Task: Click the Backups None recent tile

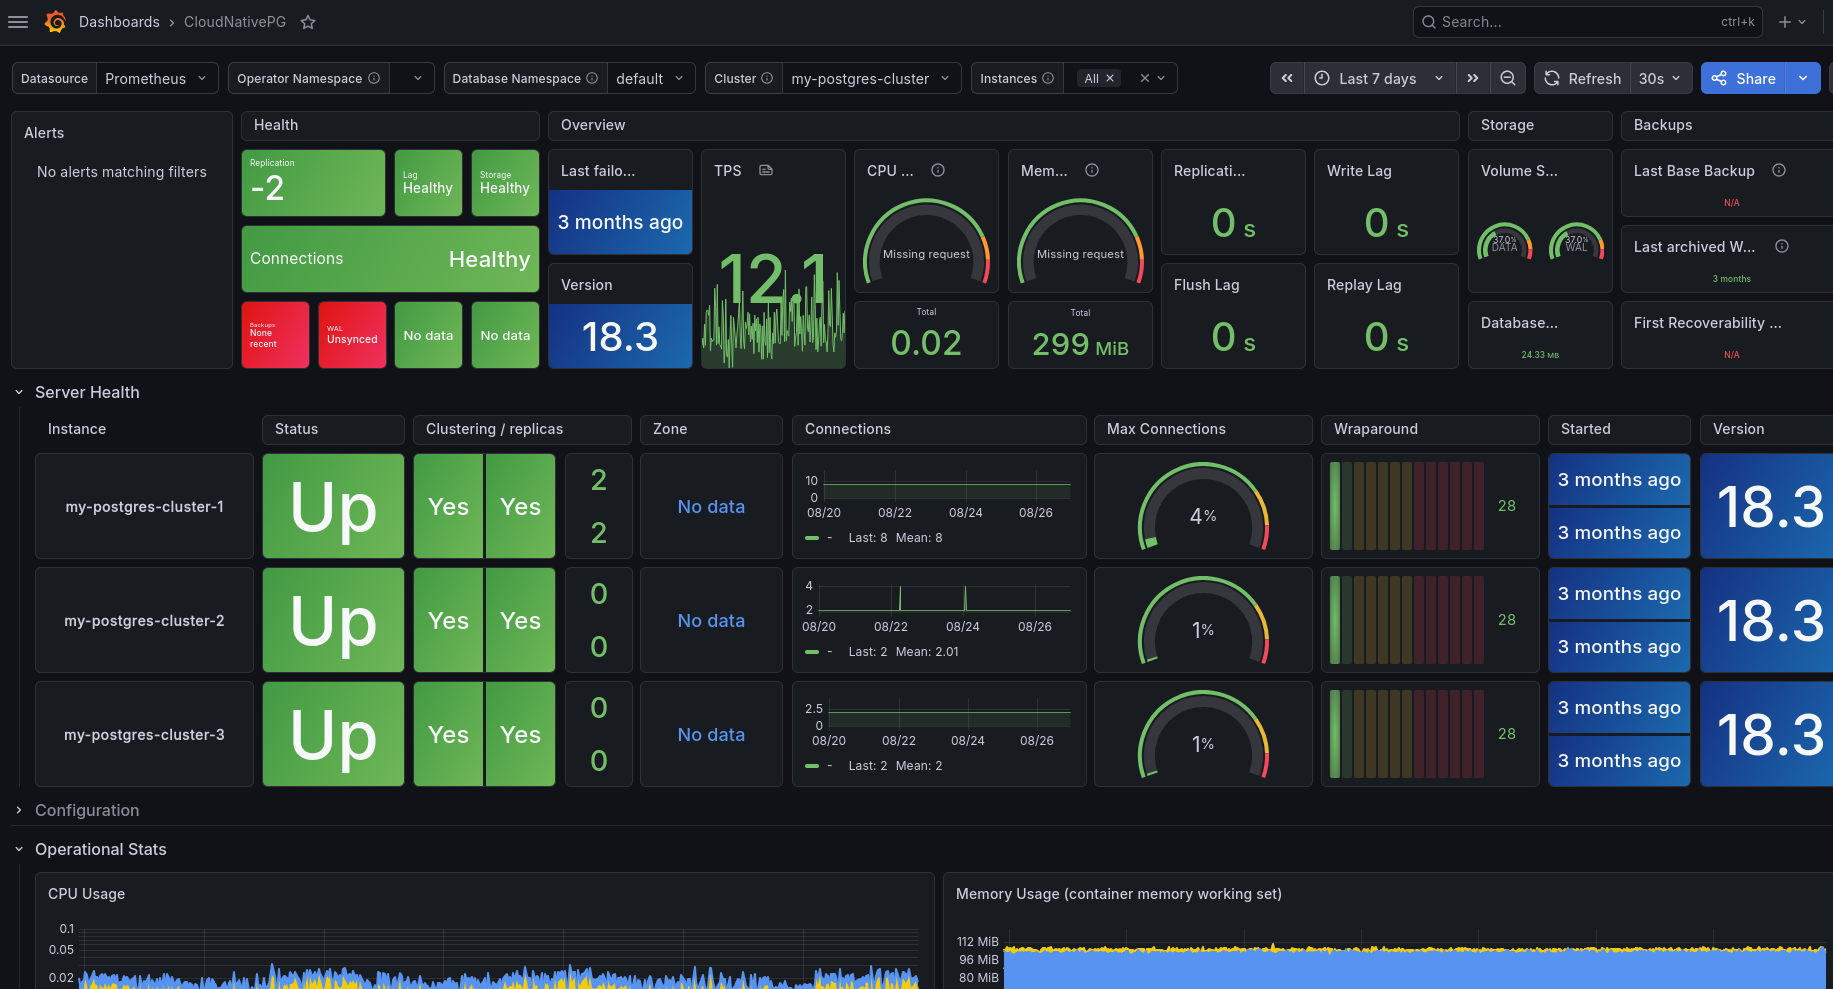Action: pos(275,335)
